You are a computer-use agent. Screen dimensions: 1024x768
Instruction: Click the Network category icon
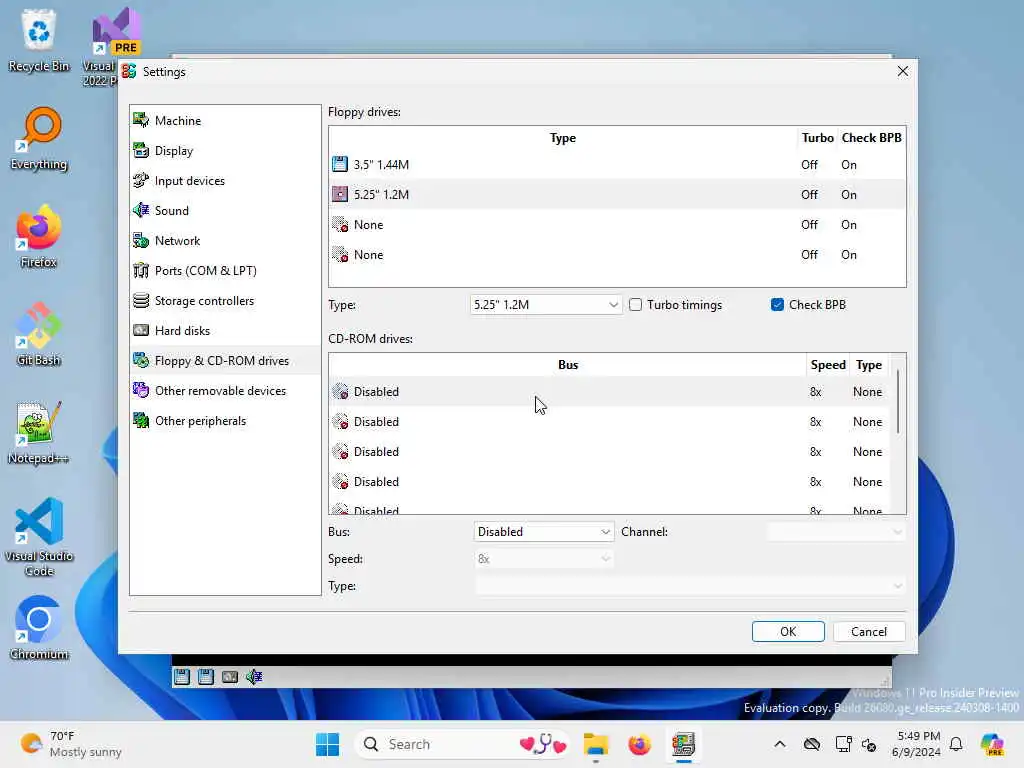pyautogui.click(x=141, y=240)
